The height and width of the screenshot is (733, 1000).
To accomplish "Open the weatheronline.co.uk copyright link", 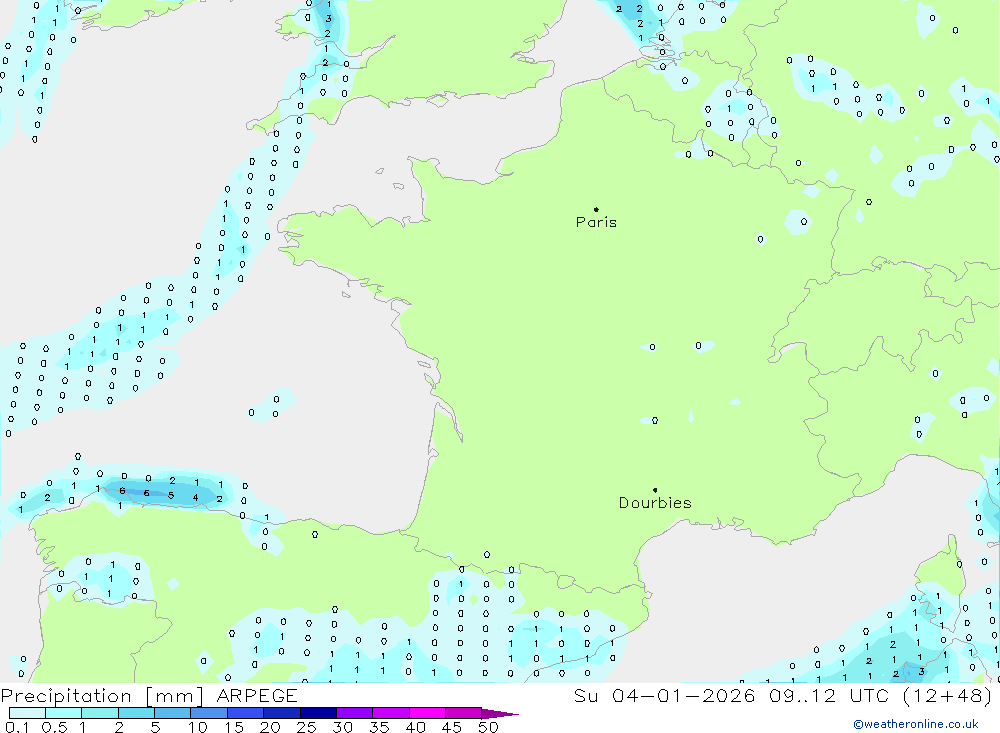I will coord(916,724).
